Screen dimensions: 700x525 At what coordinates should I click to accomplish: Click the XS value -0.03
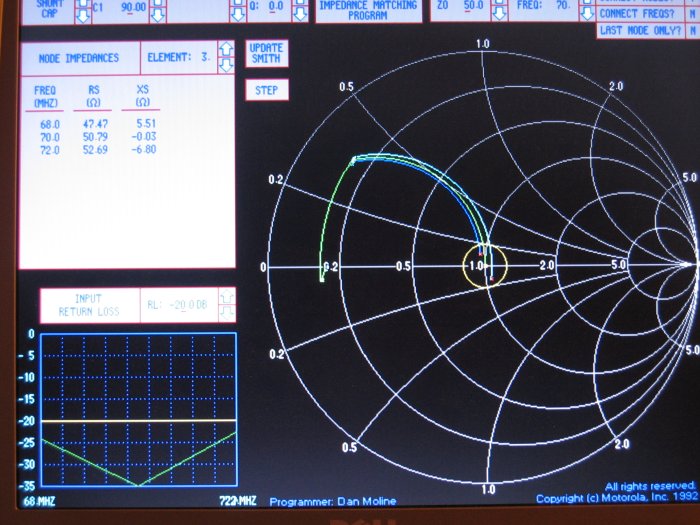click(x=144, y=136)
